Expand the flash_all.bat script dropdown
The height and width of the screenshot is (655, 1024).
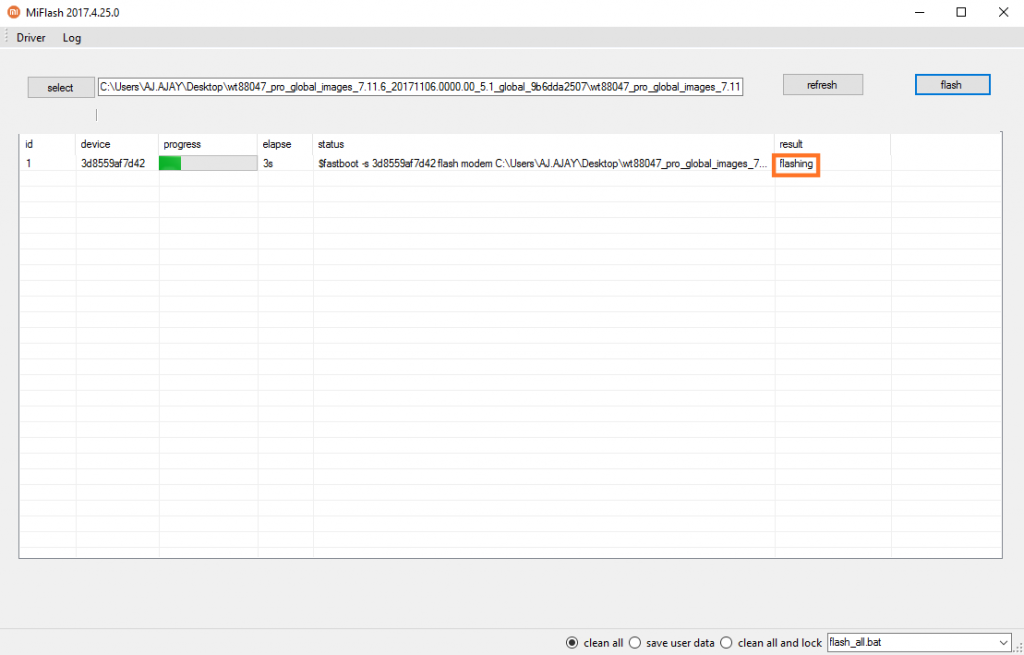coord(1003,643)
